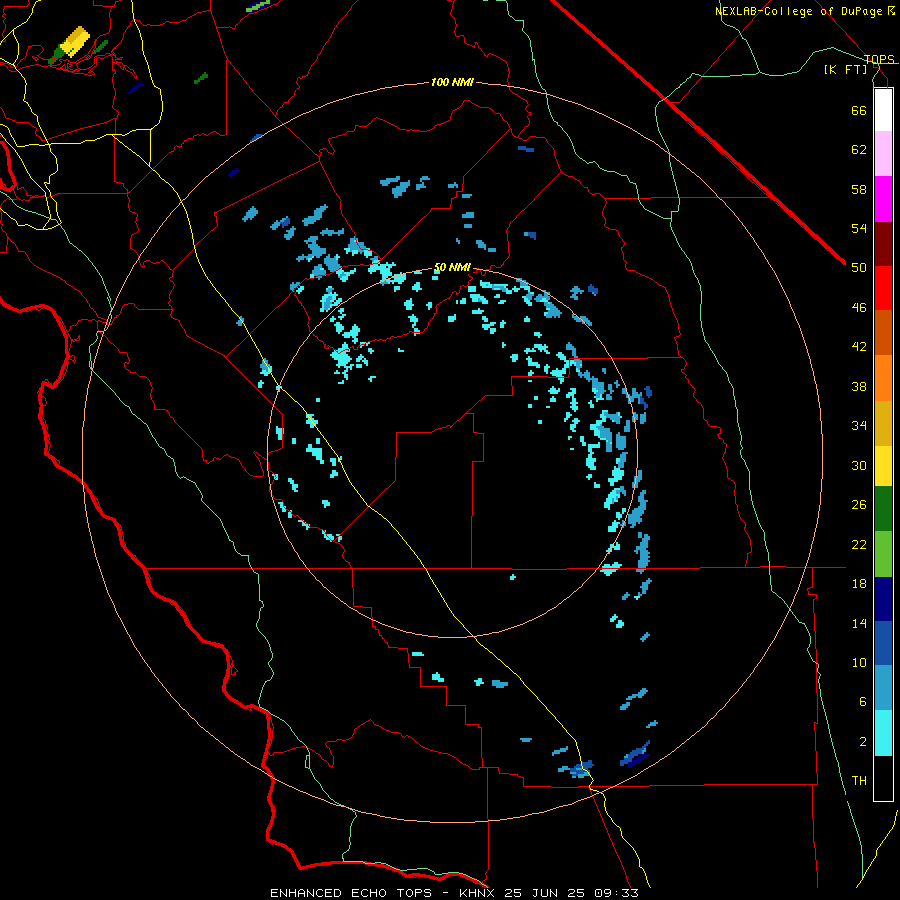Click the 6 legend value

863,702
